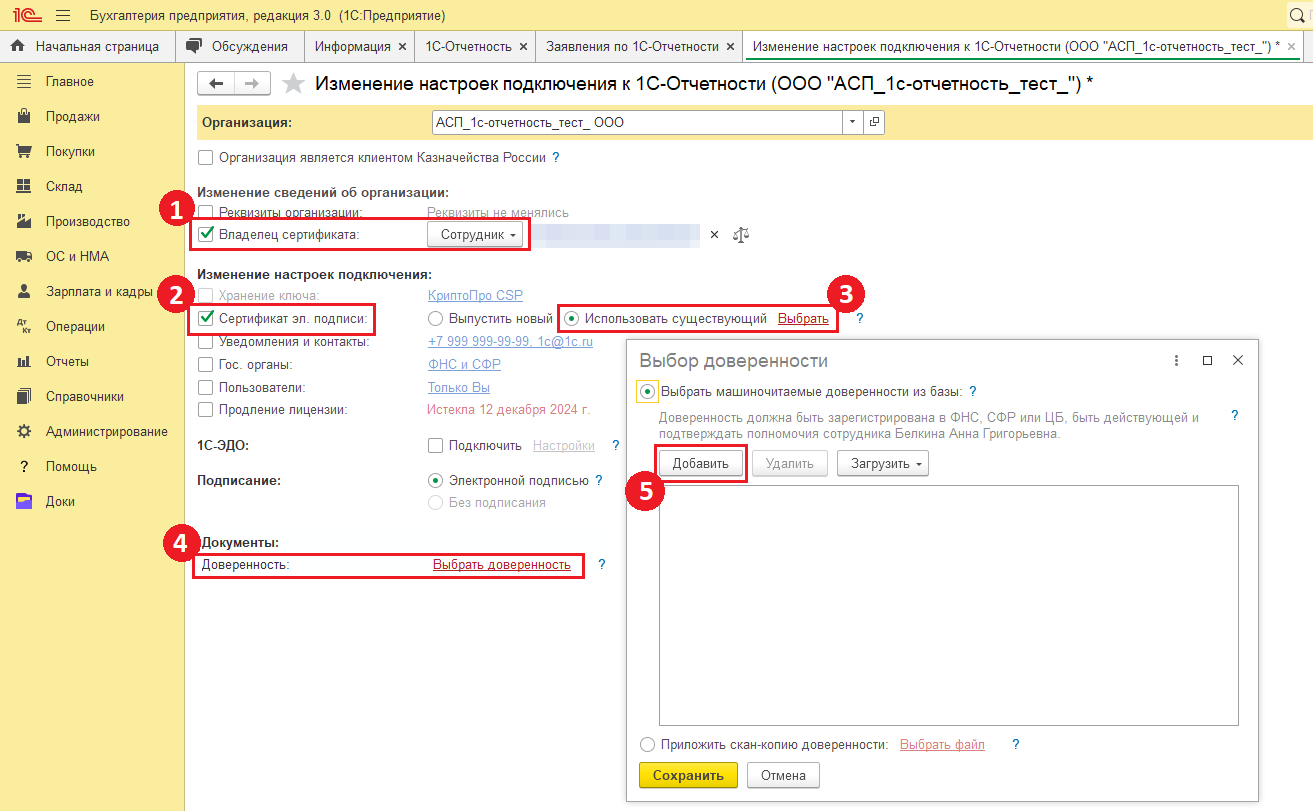Viewport: 1313px width, 811px height.
Task: Open the Продажи section icon
Action: [x=25, y=116]
